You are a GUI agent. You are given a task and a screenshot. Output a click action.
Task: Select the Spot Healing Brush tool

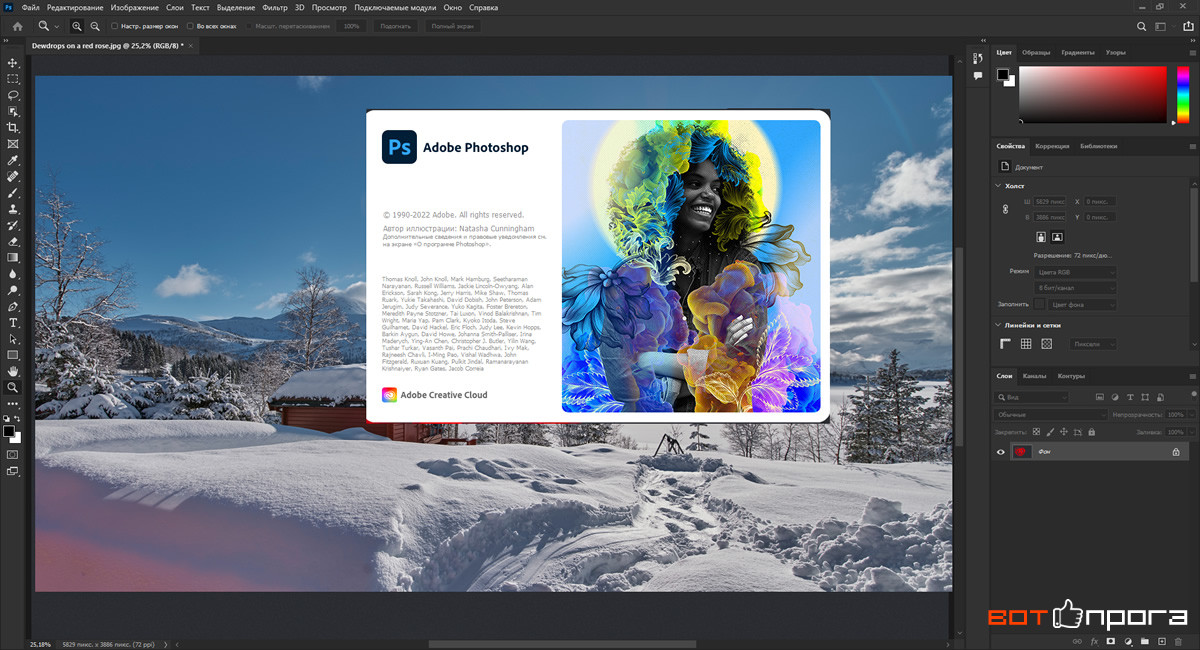click(13, 176)
